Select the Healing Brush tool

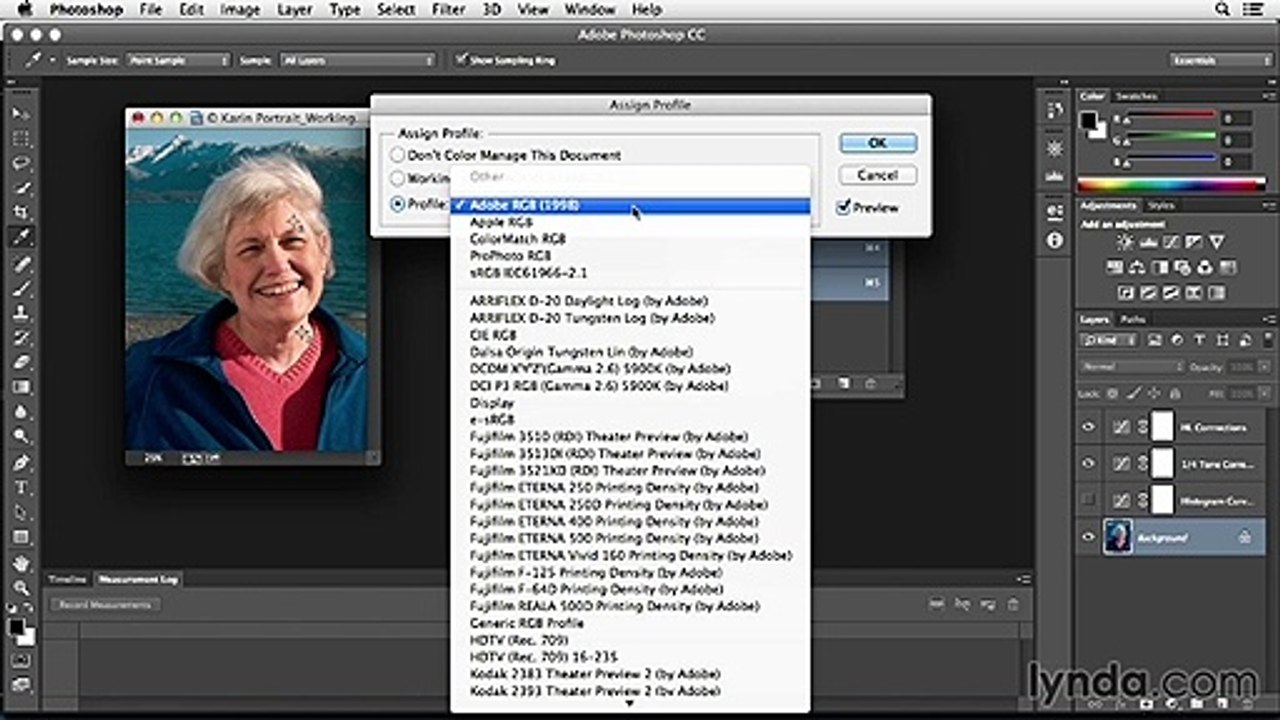click(x=21, y=263)
